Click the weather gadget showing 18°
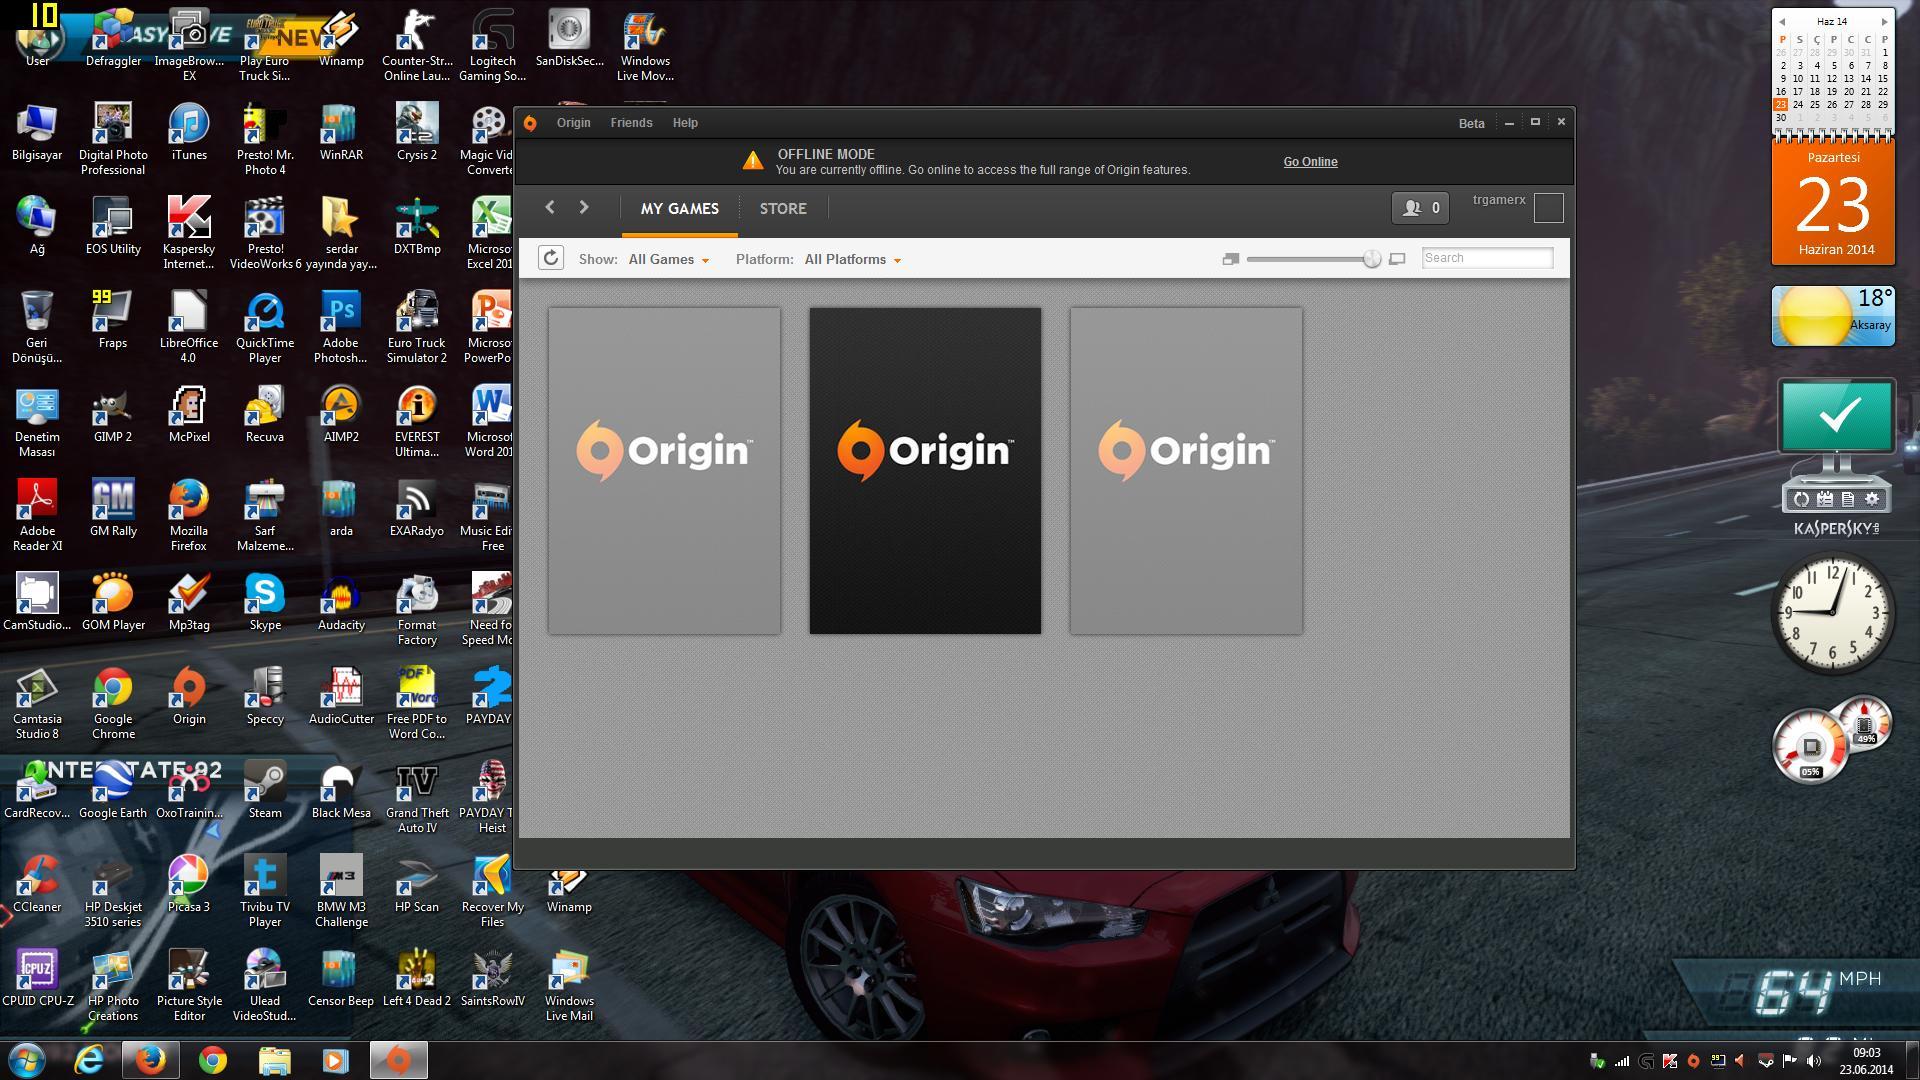 pyautogui.click(x=1834, y=316)
